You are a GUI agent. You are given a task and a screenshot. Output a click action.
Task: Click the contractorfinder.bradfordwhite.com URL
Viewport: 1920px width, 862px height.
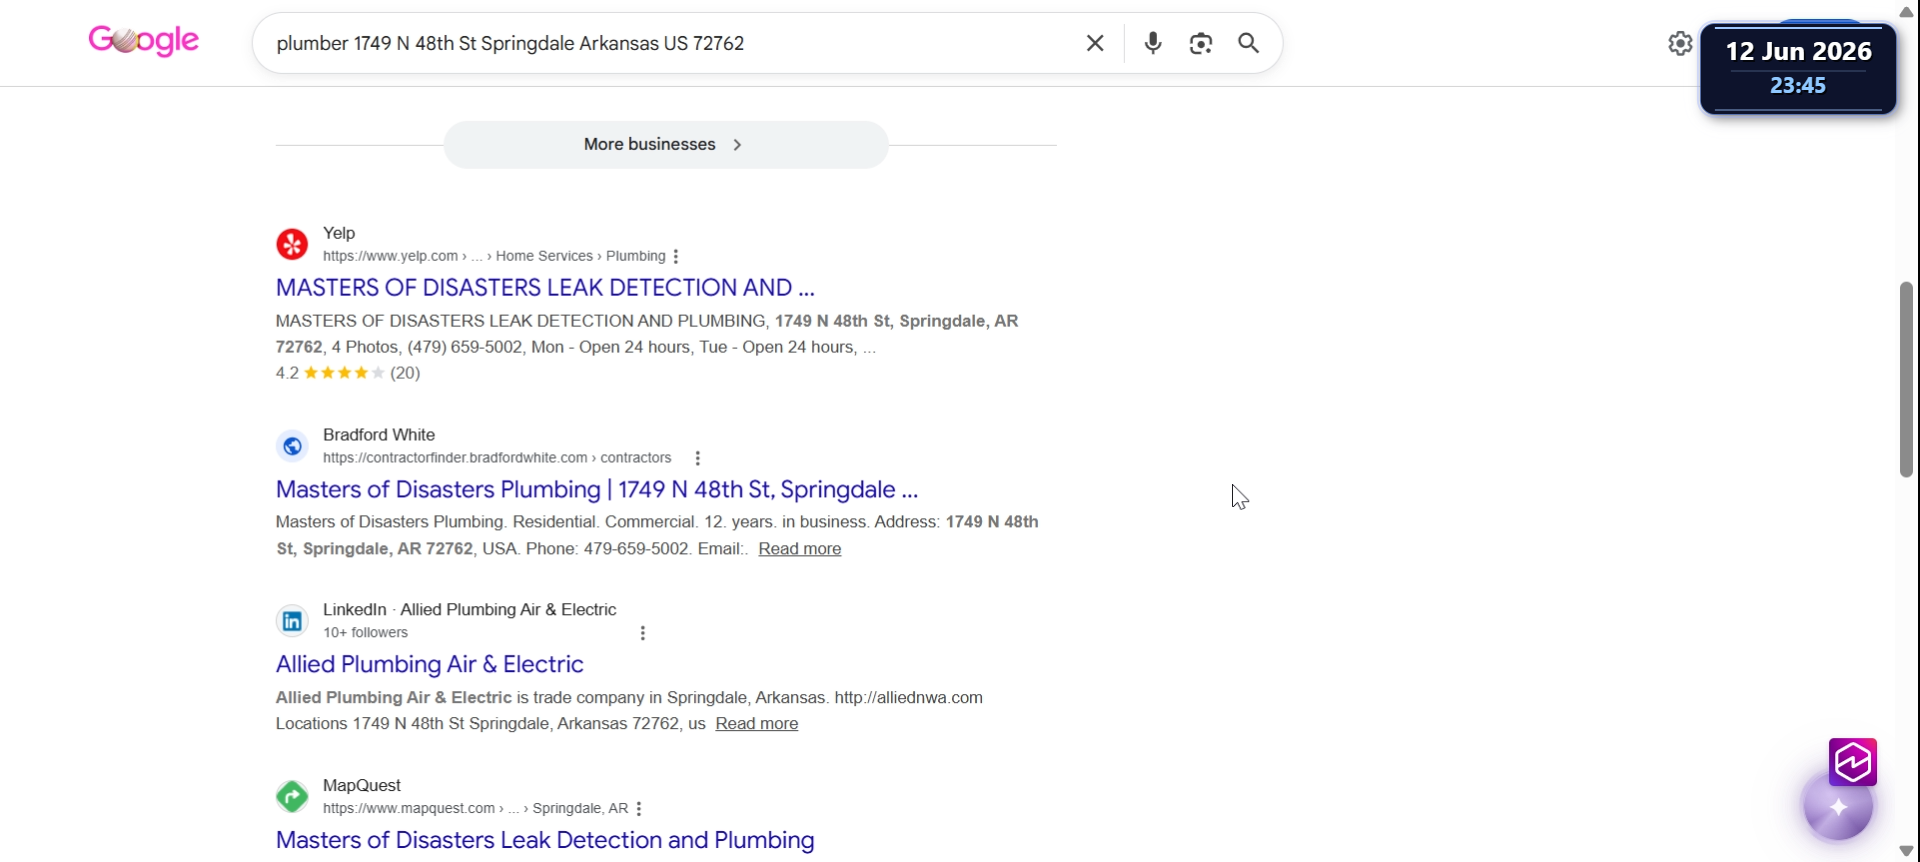point(497,458)
